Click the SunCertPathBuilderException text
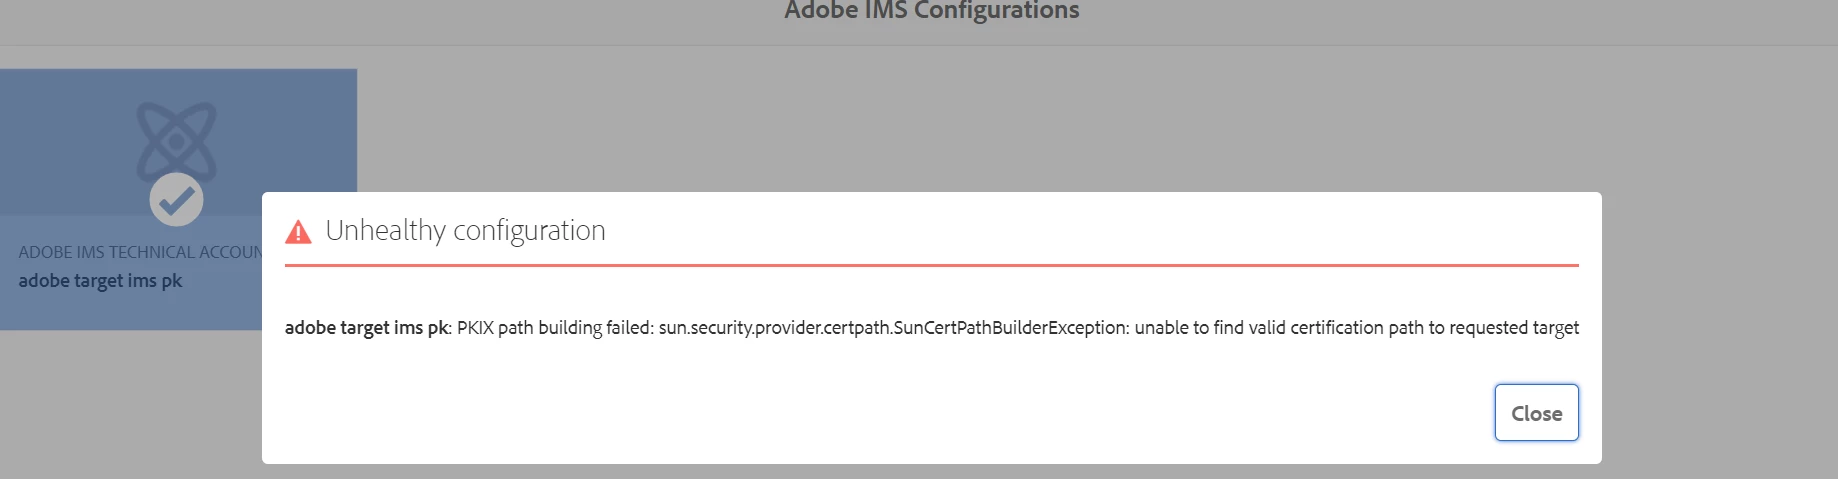Image resolution: width=1838 pixels, height=479 pixels. tap(1009, 328)
